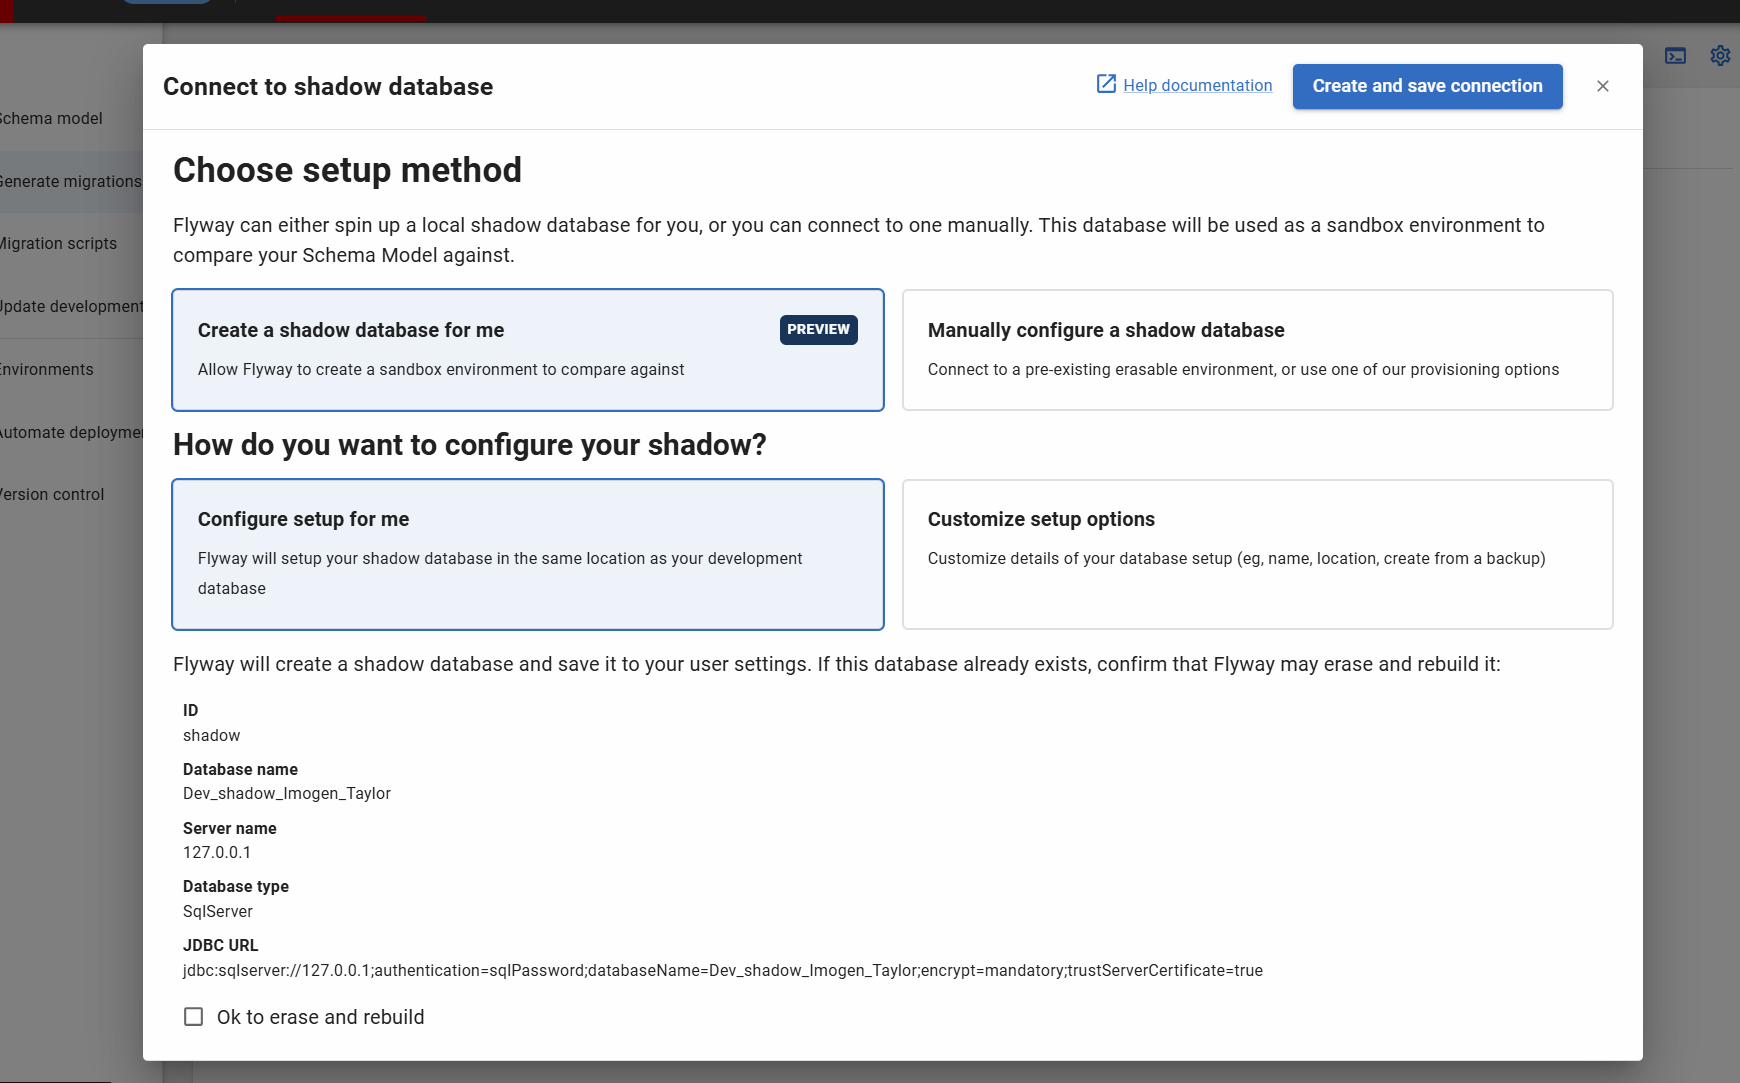Click the external link icon beside Help documentation
The width and height of the screenshot is (1740, 1083).
[1106, 85]
